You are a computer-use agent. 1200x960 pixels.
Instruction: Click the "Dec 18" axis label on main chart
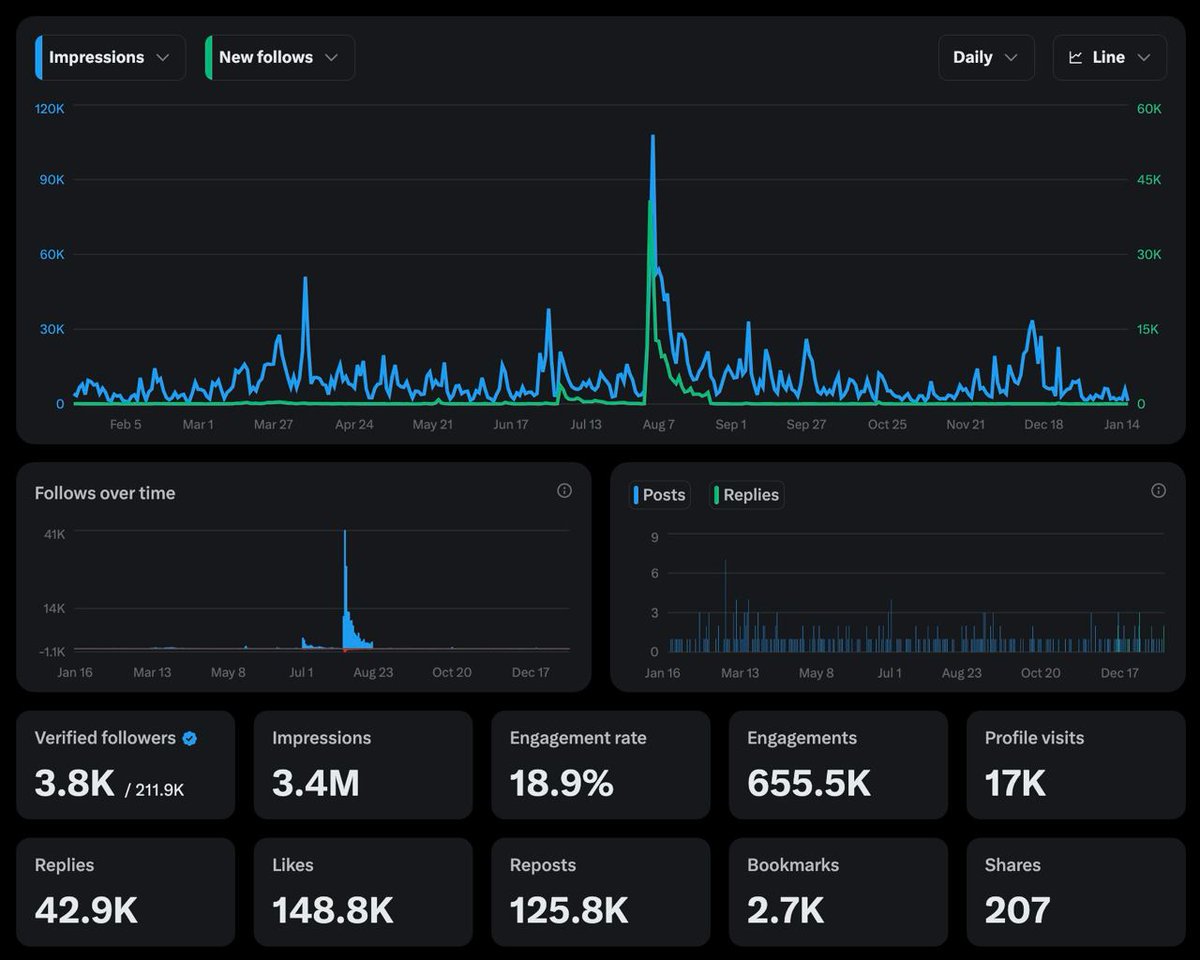pyautogui.click(x=1043, y=424)
